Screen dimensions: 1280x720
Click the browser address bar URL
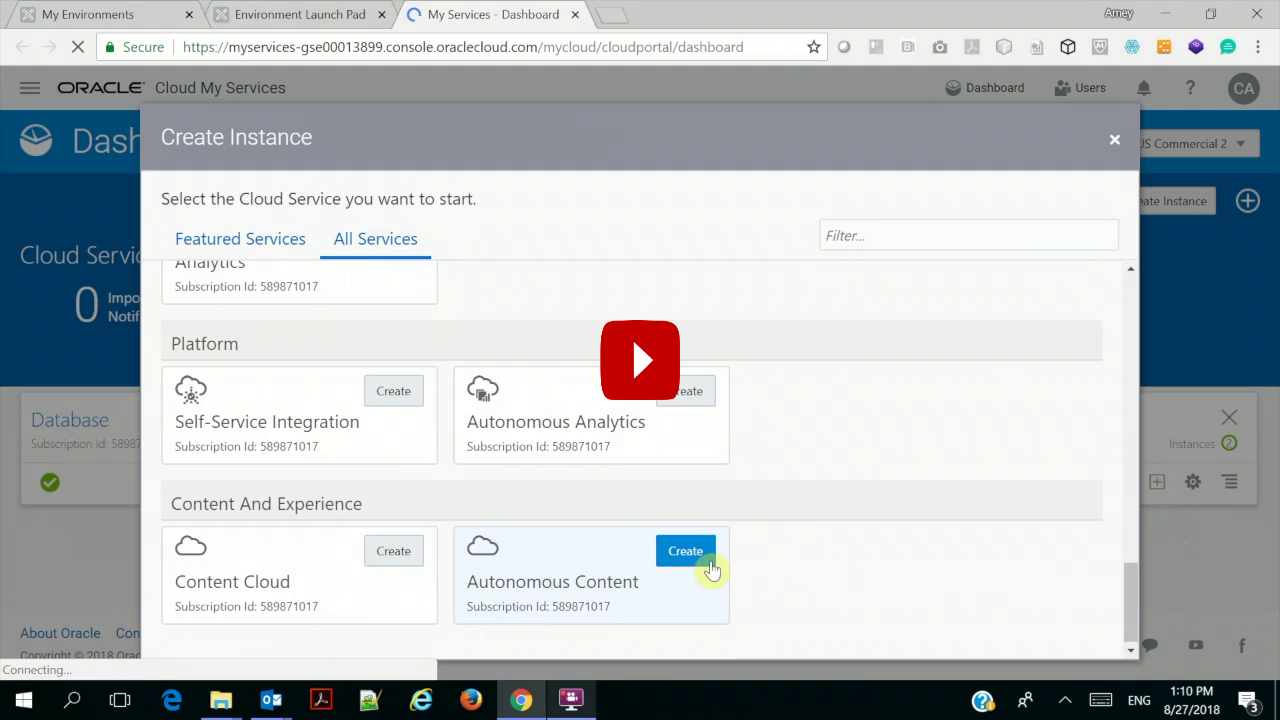click(461, 47)
